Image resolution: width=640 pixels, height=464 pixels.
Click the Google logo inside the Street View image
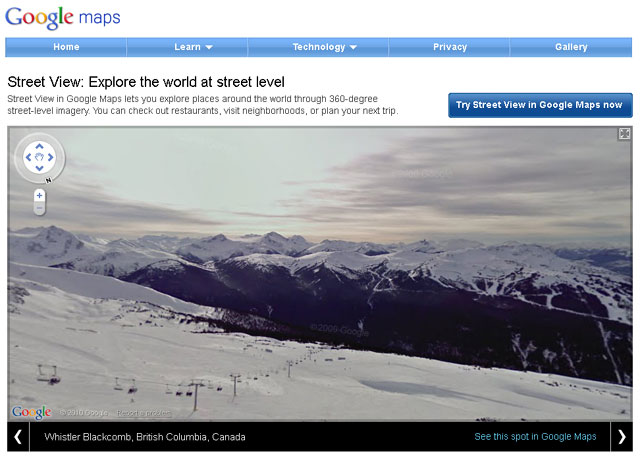(x=31, y=412)
